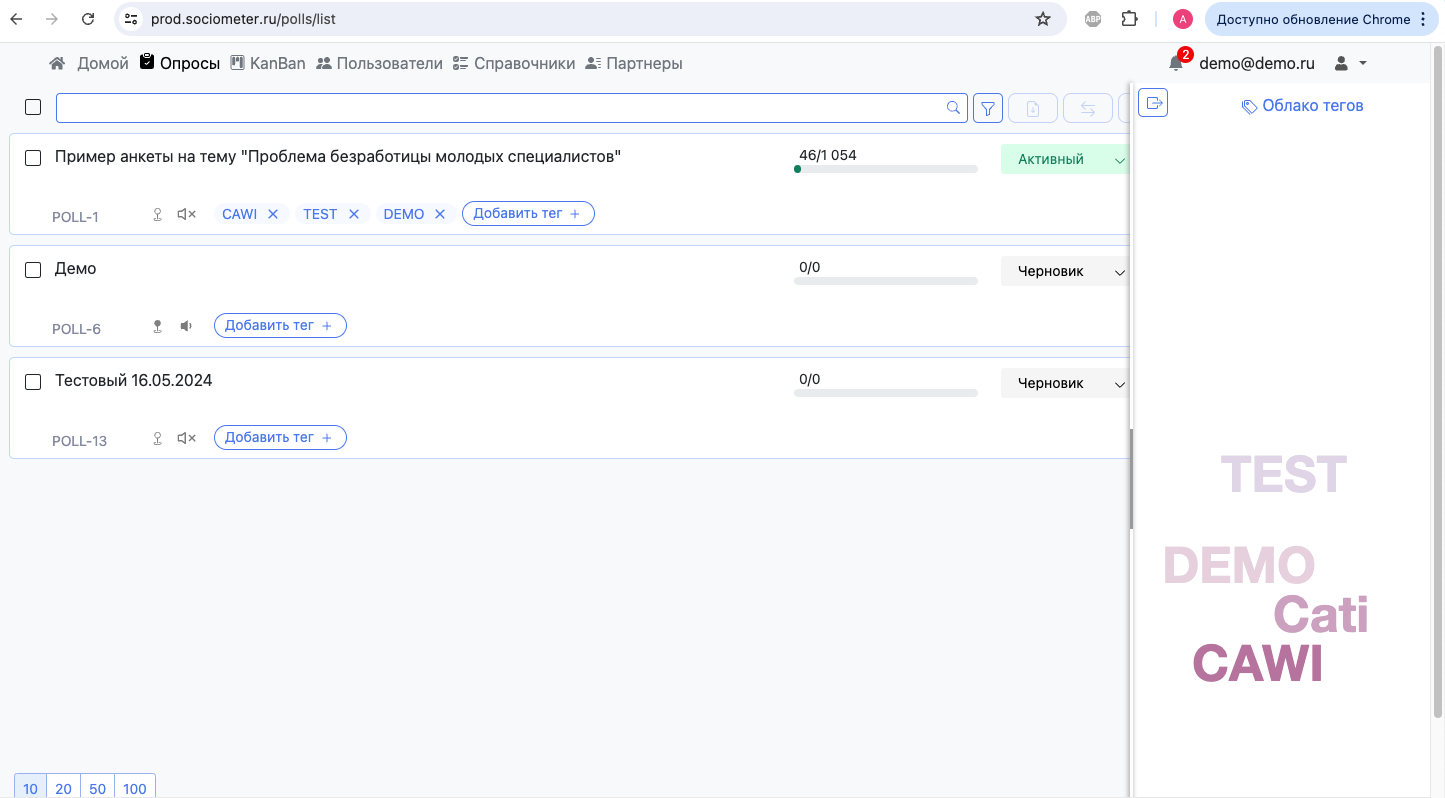
Task: Click the search magnifier icon
Action: 954,108
